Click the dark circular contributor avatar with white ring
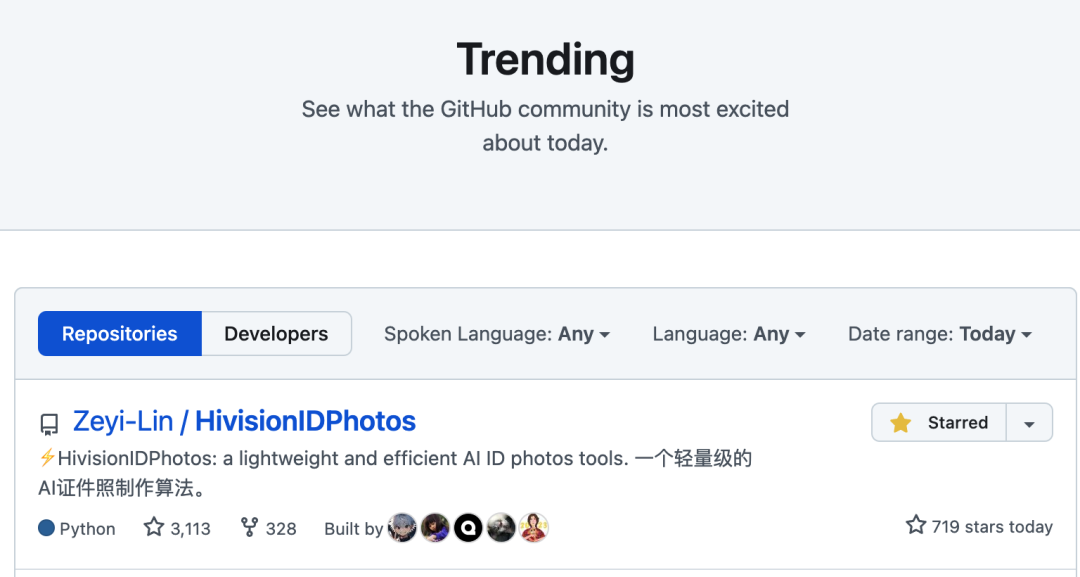1080x577 pixels. pos(469,527)
